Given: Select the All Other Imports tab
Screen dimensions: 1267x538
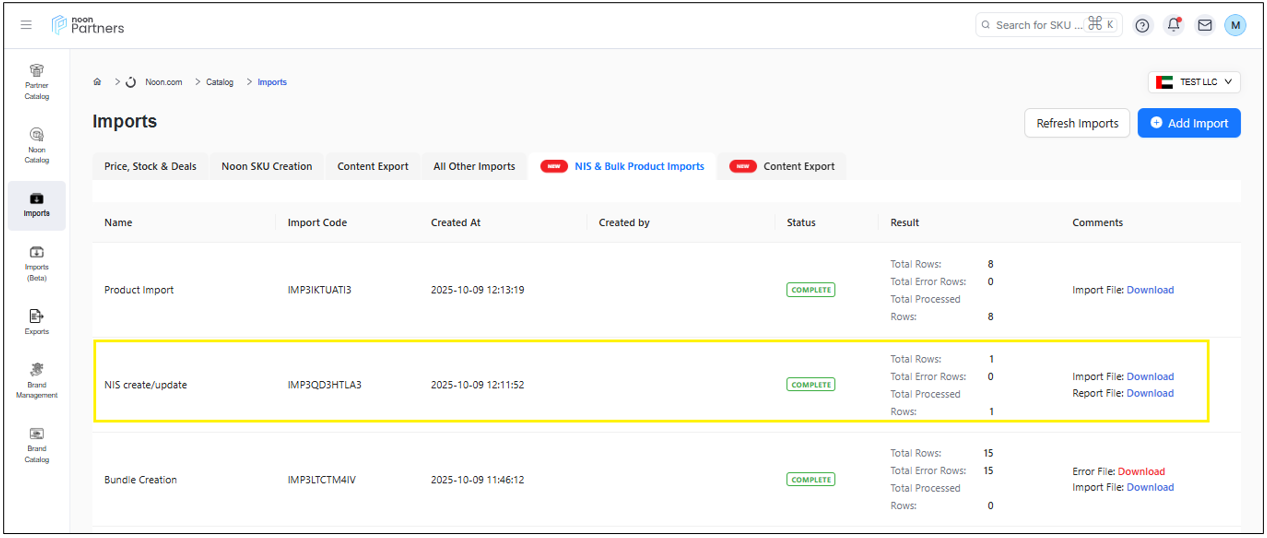Looking at the screenshot, I should tap(474, 166).
